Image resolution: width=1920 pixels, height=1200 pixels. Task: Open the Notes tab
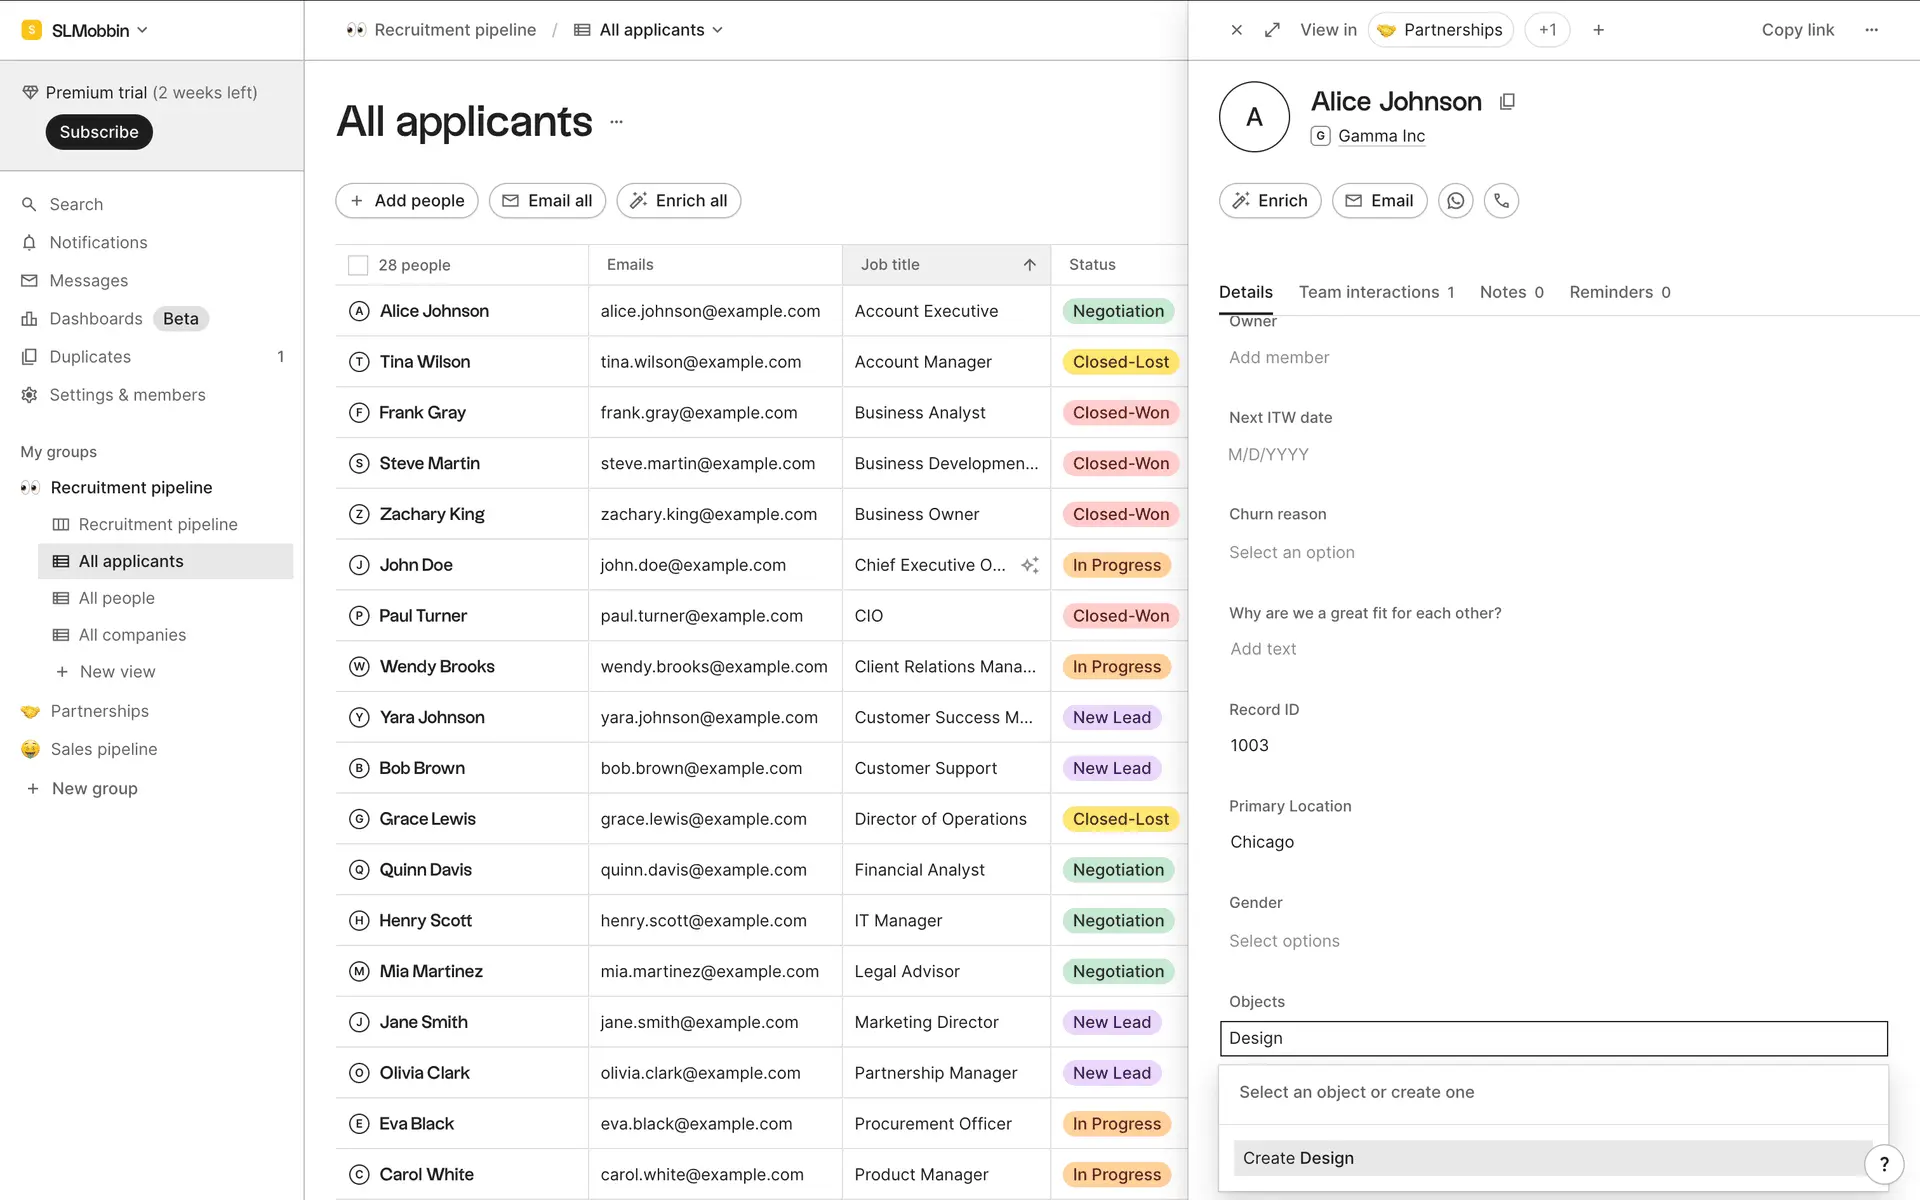coord(1510,292)
